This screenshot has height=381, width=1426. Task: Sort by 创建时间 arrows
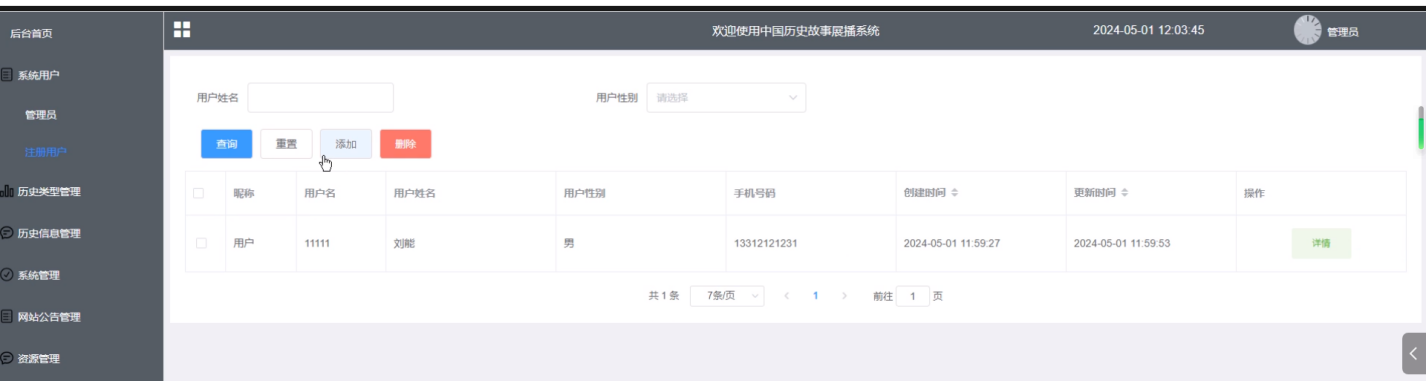pyautogui.click(x=955, y=193)
